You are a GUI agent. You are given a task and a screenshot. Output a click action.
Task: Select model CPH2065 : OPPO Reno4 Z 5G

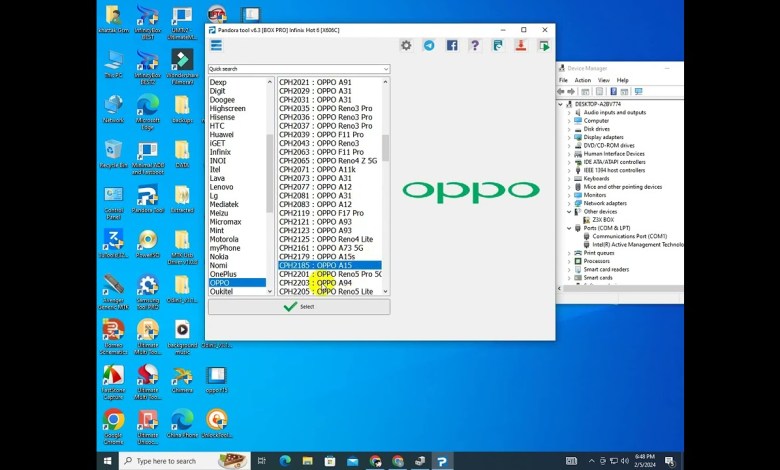click(x=328, y=161)
